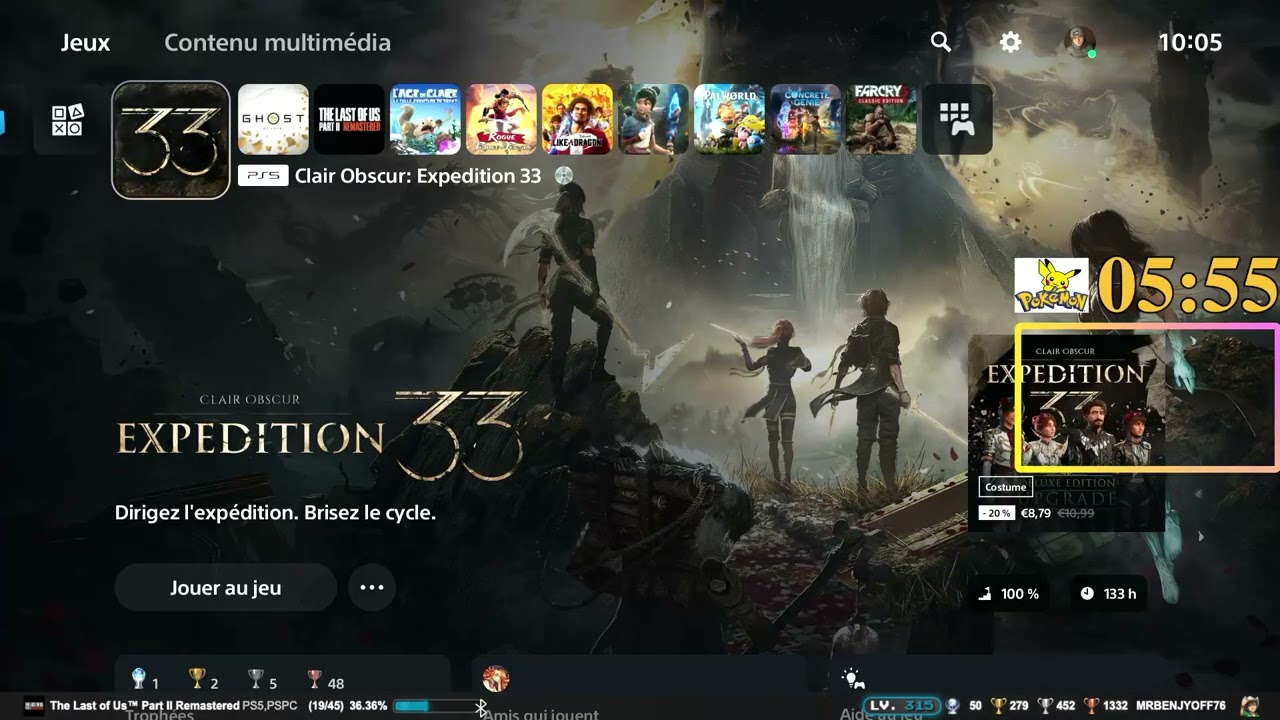The width and height of the screenshot is (1280, 720).
Task: Click the gold trophy count icon
Action: point(198,680)
